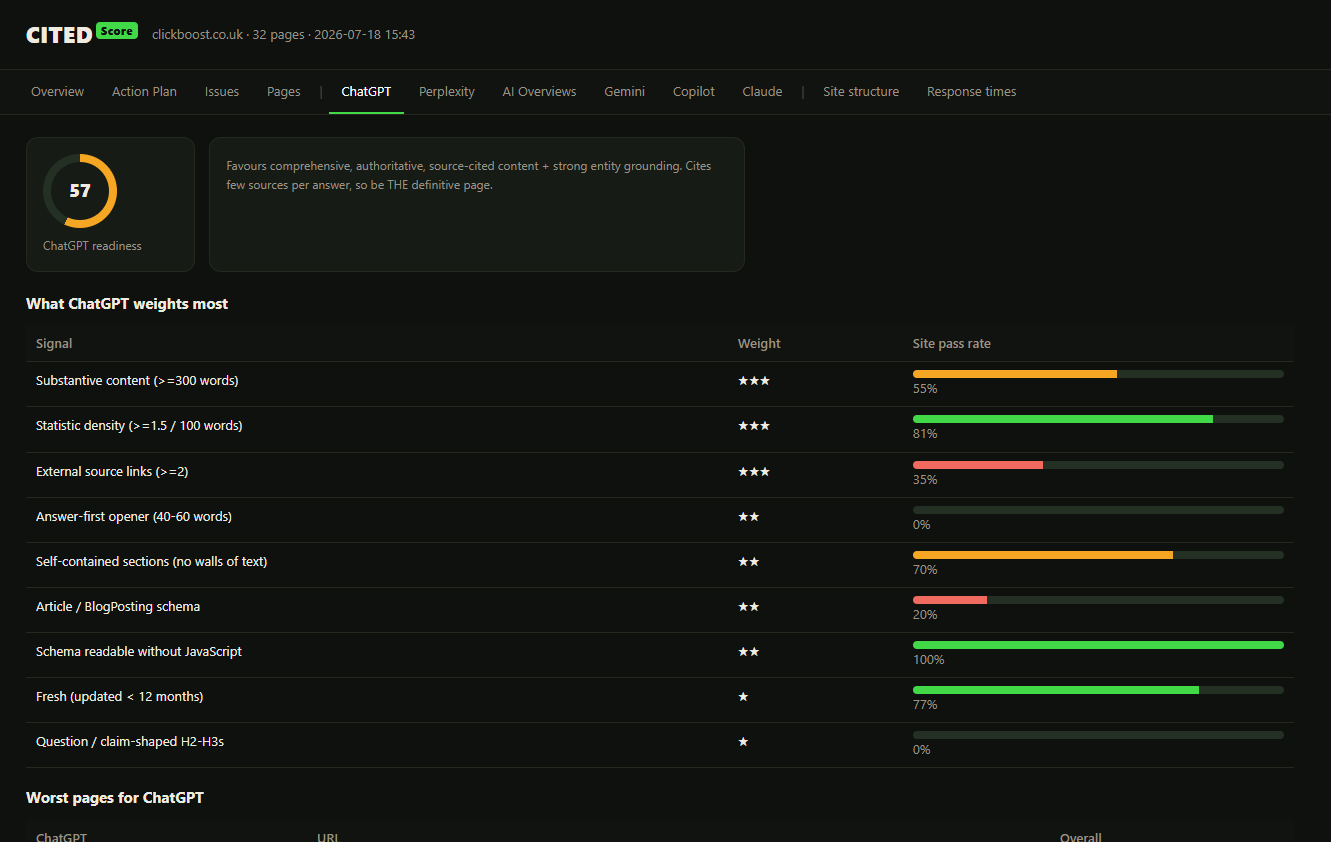Click the 81% pass rate value
The height and width of the screenshot is (842, 1331).
coord(925,434)
